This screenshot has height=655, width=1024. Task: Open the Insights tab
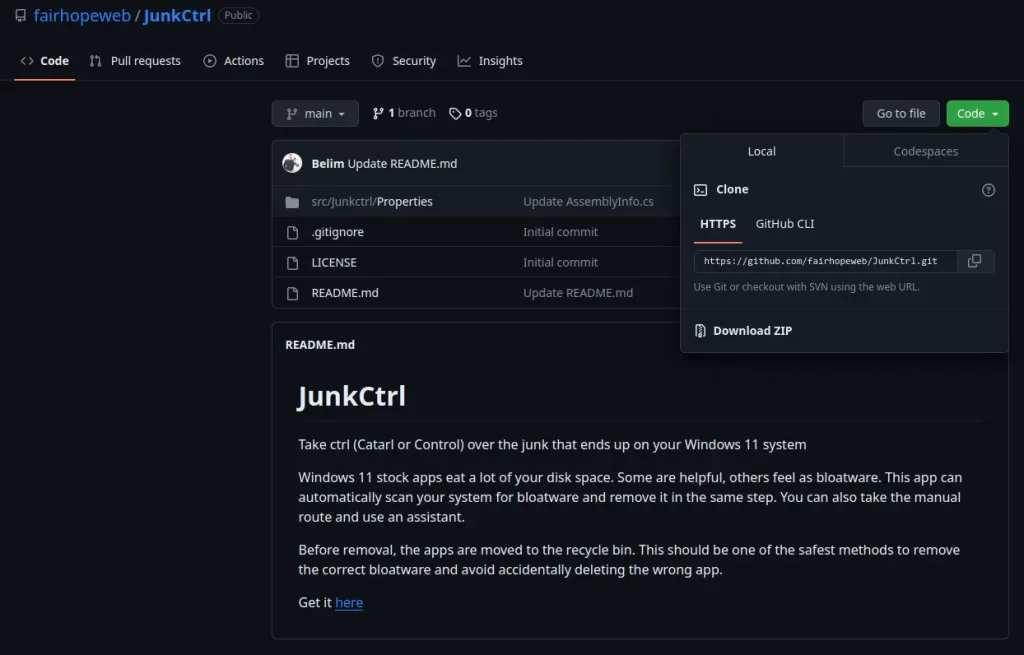pos(490,61)
